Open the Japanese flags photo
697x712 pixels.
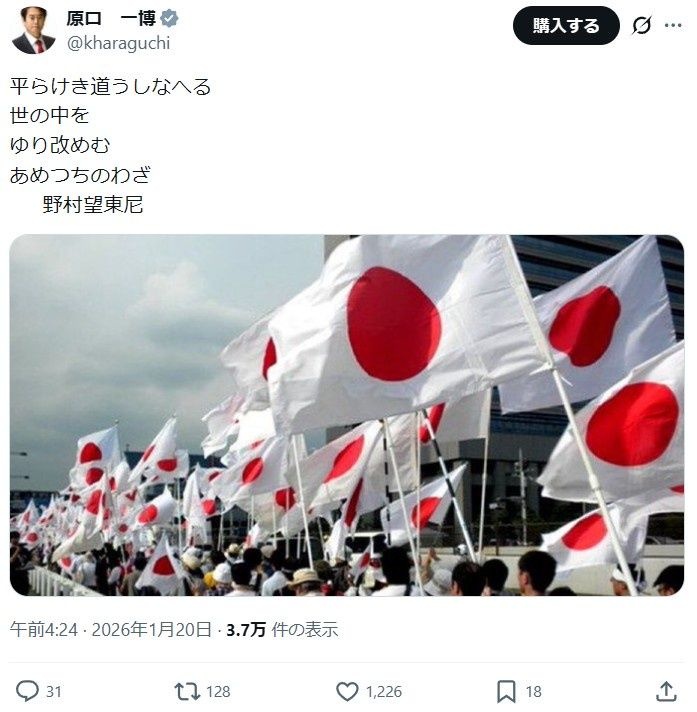346,415
